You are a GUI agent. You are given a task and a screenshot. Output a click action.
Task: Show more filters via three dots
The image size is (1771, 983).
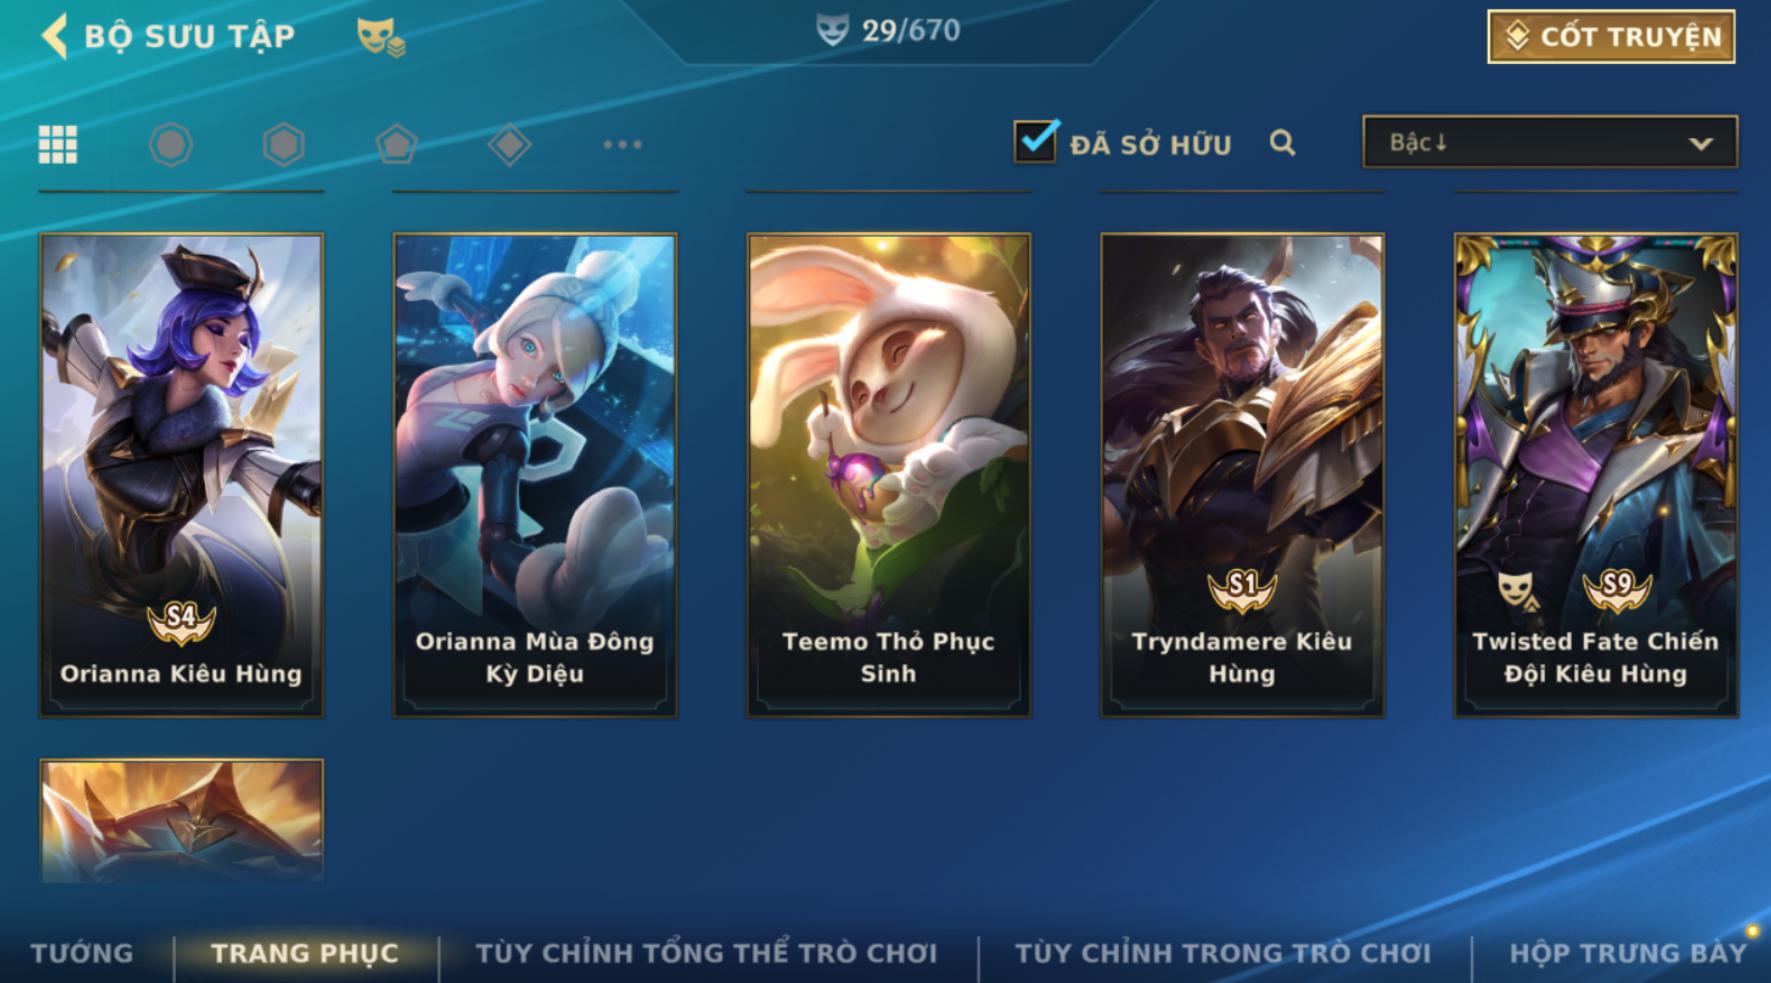pyautogui.click(x=623, y=145)
